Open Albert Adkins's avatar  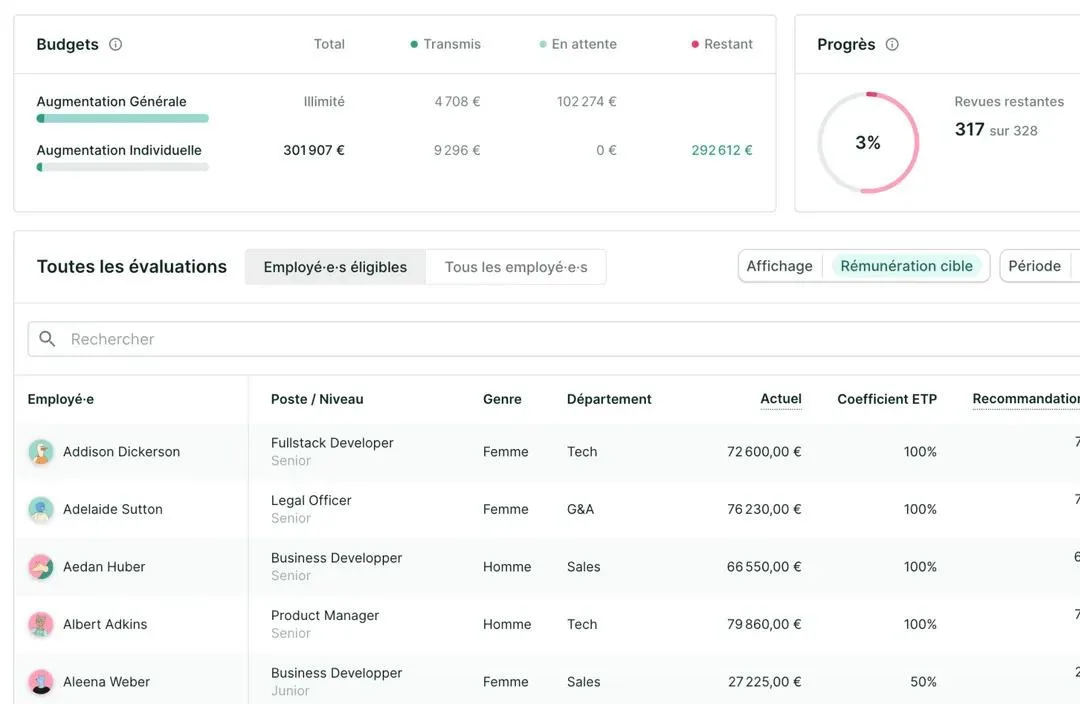point(41,624)
